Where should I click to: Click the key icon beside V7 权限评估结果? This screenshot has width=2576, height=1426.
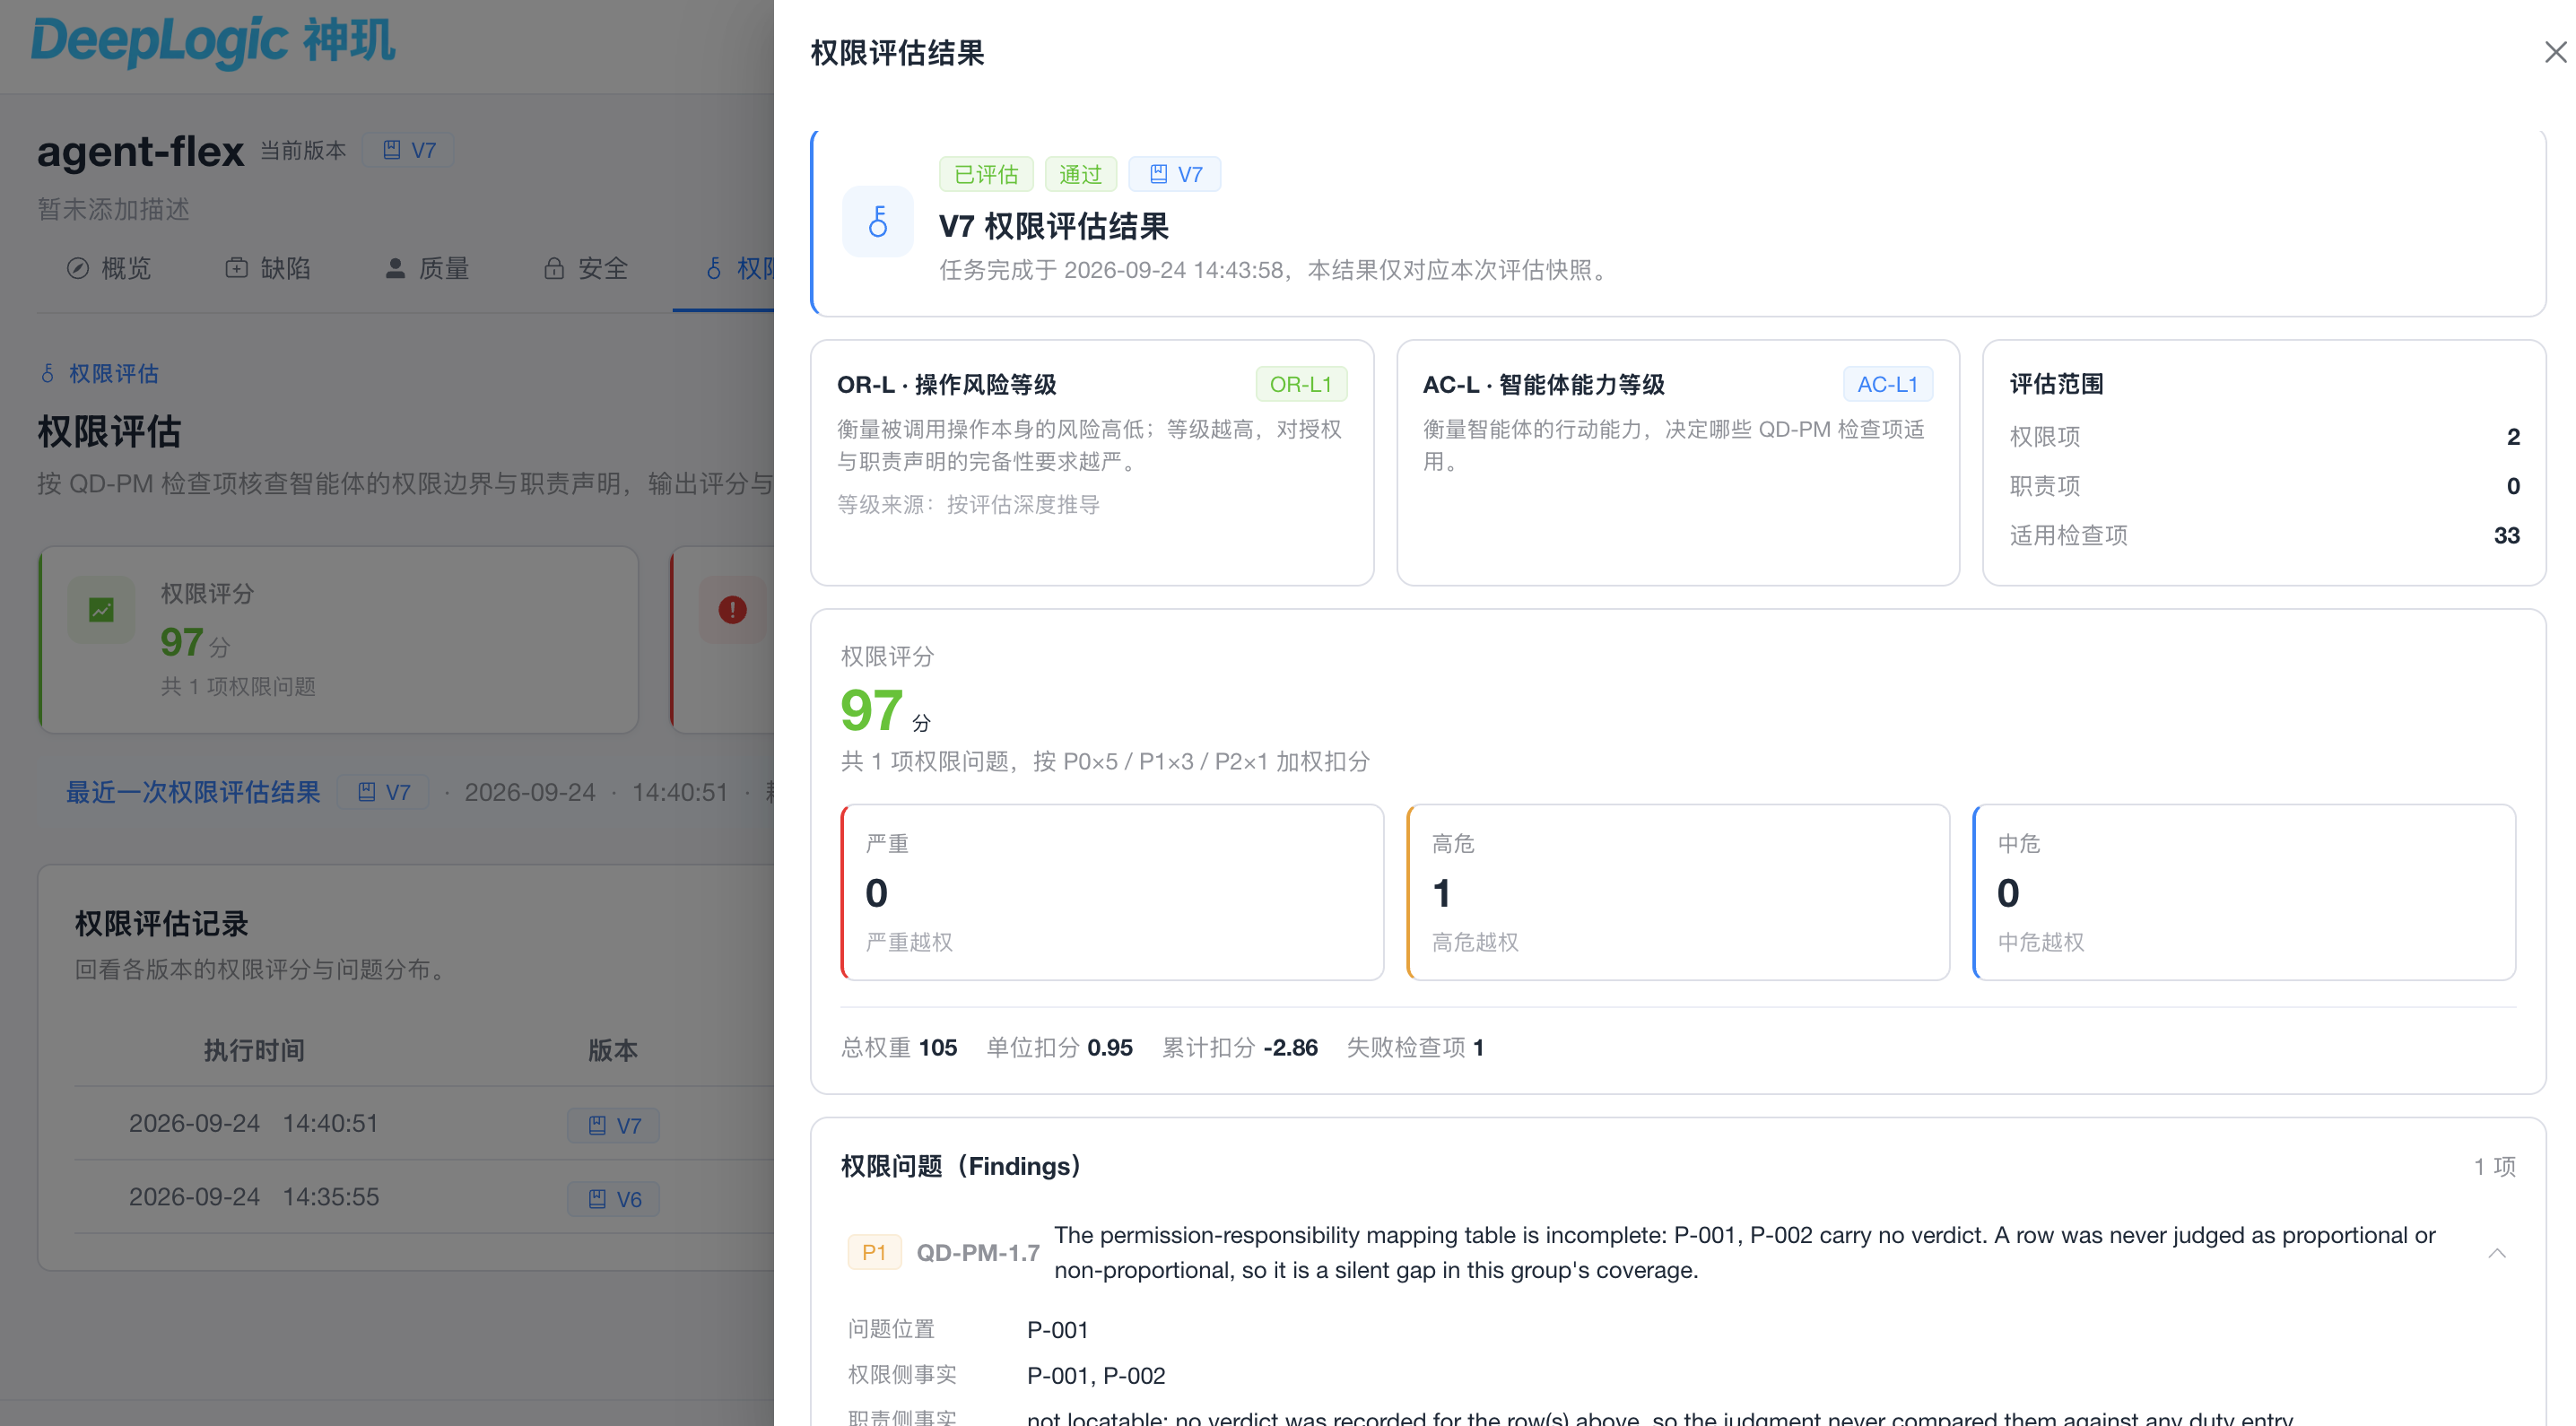pyautogui.click(x=877, y=221)
